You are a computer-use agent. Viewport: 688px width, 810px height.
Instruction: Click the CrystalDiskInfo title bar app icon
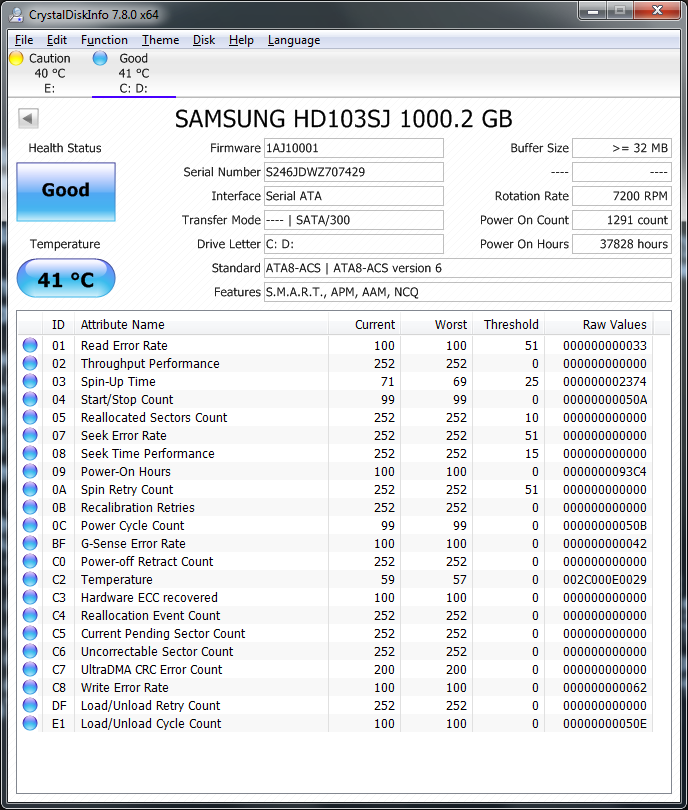click(x=16, y=14)
